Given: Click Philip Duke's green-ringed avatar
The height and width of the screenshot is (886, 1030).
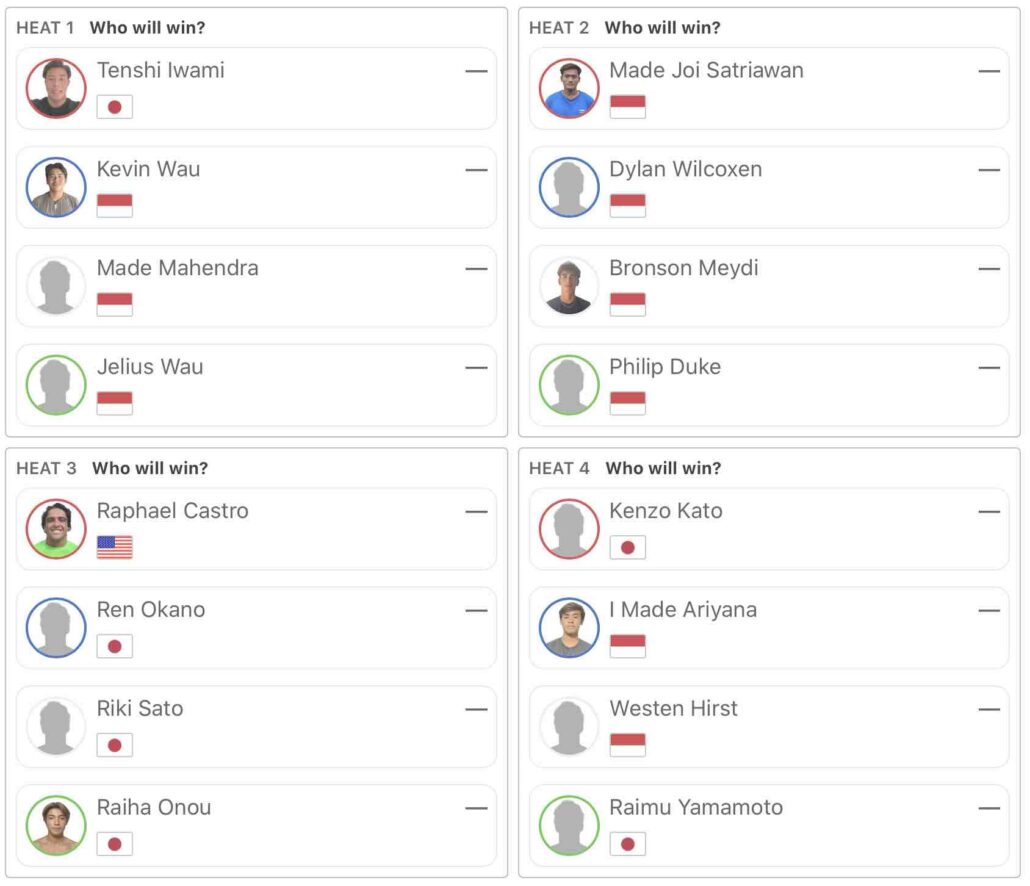Looking at the screenshot, I should coord(569,385).
